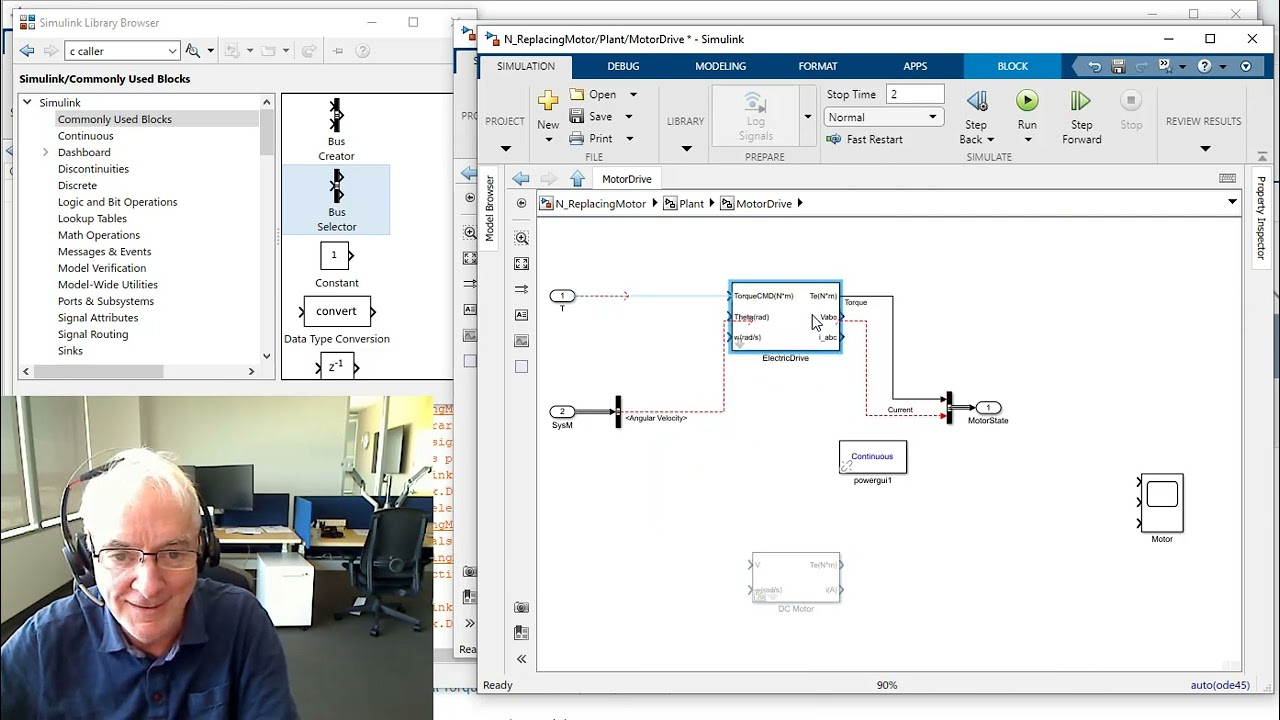Expand the PROJECT section dropdown
1280x720 pixels.
(x=505, y=149)
